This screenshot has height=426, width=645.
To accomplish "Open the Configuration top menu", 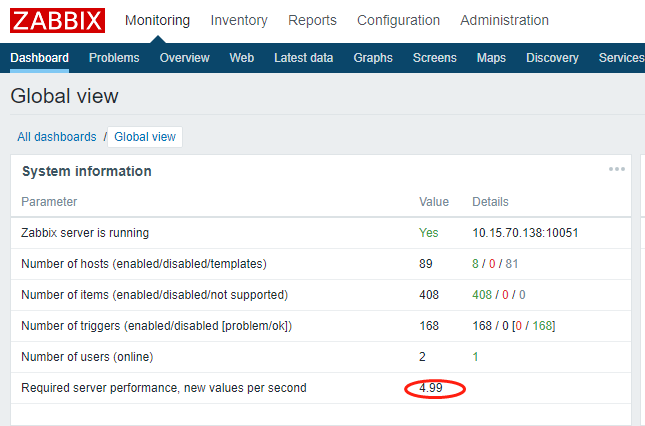I will pyautogui.click(x=398, y=20).
